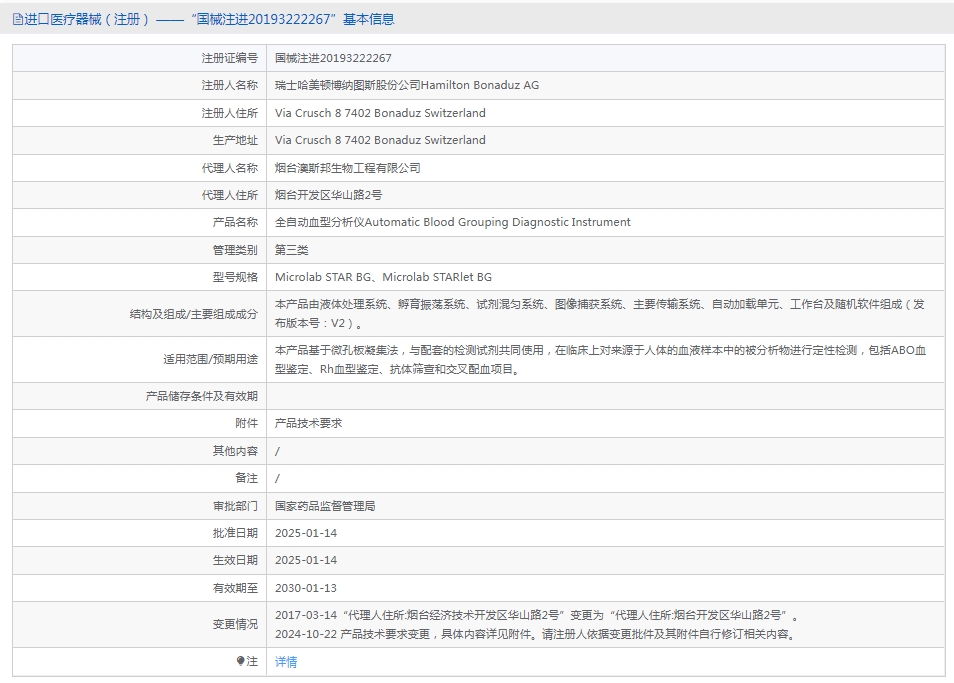Click the 生产地址 address value
This screenshot has height=683, width=954.
click(380, 140)
